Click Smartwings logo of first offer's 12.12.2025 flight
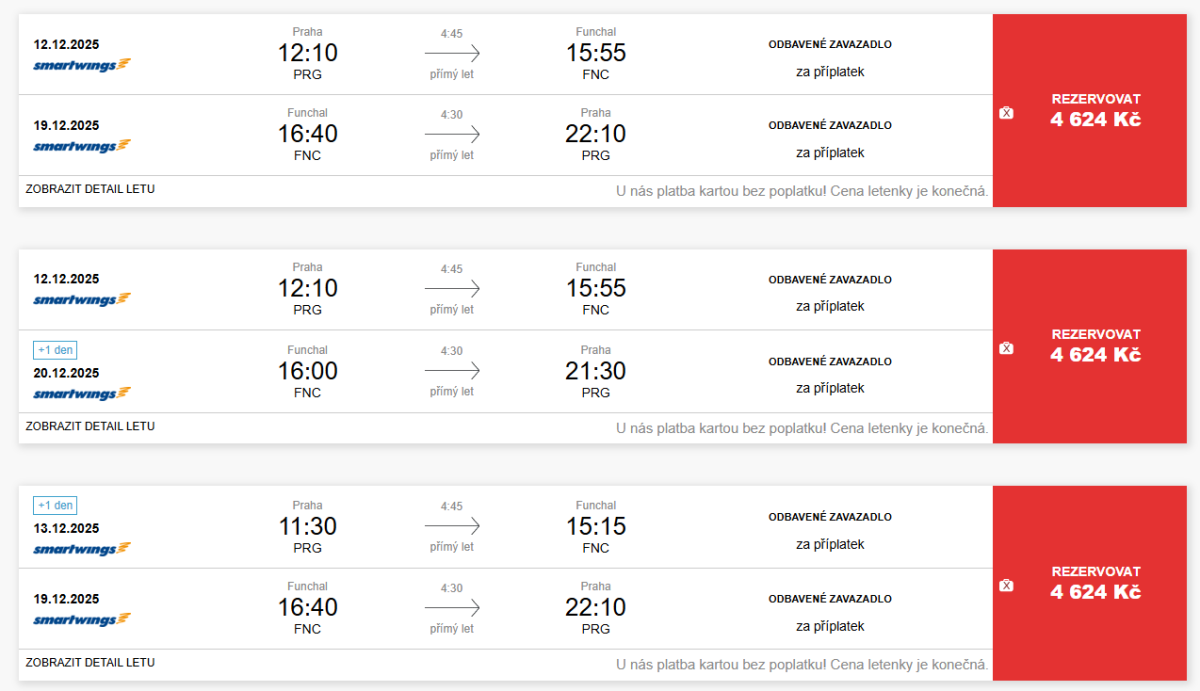Screen dimensions: 1200x691 [x=82, y=65]
